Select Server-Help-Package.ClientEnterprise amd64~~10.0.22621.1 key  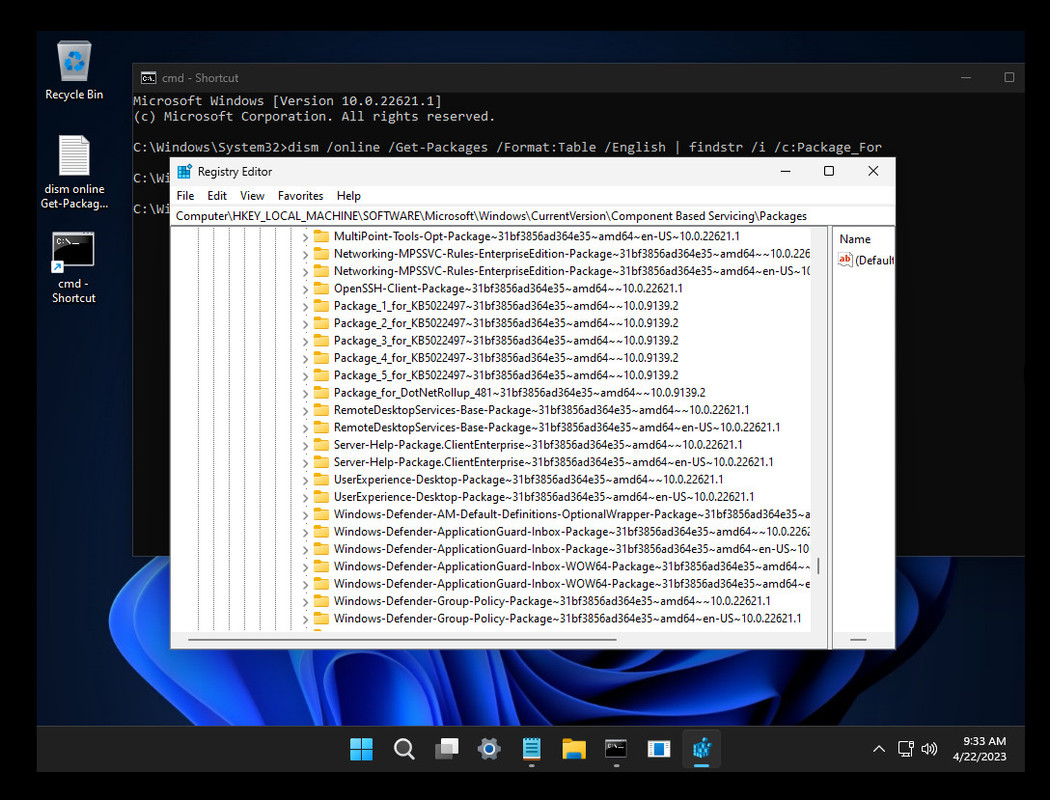(x=538, y=445)
